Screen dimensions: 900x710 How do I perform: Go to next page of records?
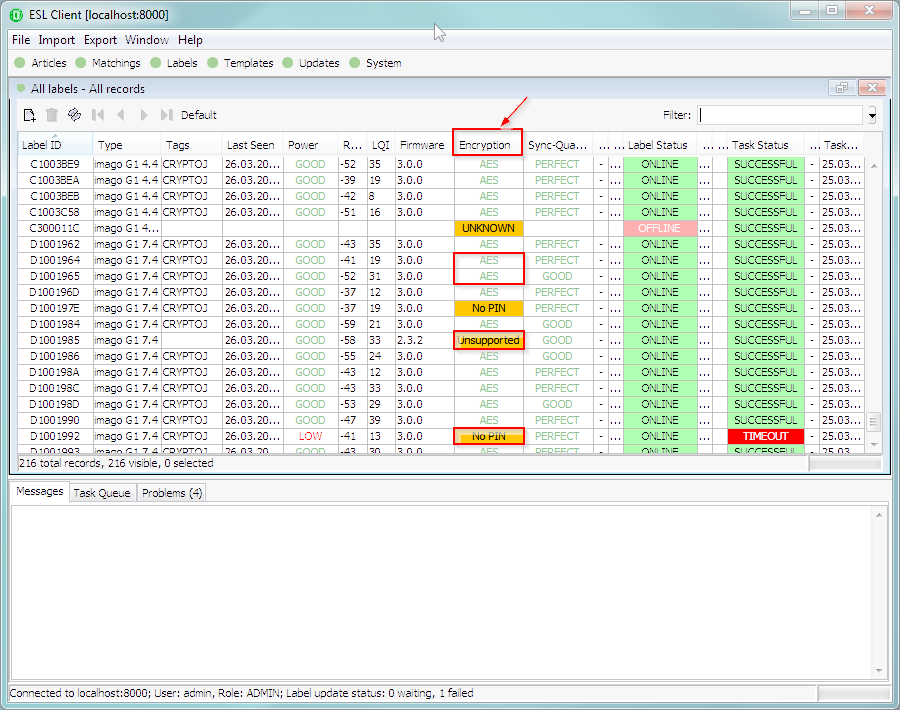[143, 115]
